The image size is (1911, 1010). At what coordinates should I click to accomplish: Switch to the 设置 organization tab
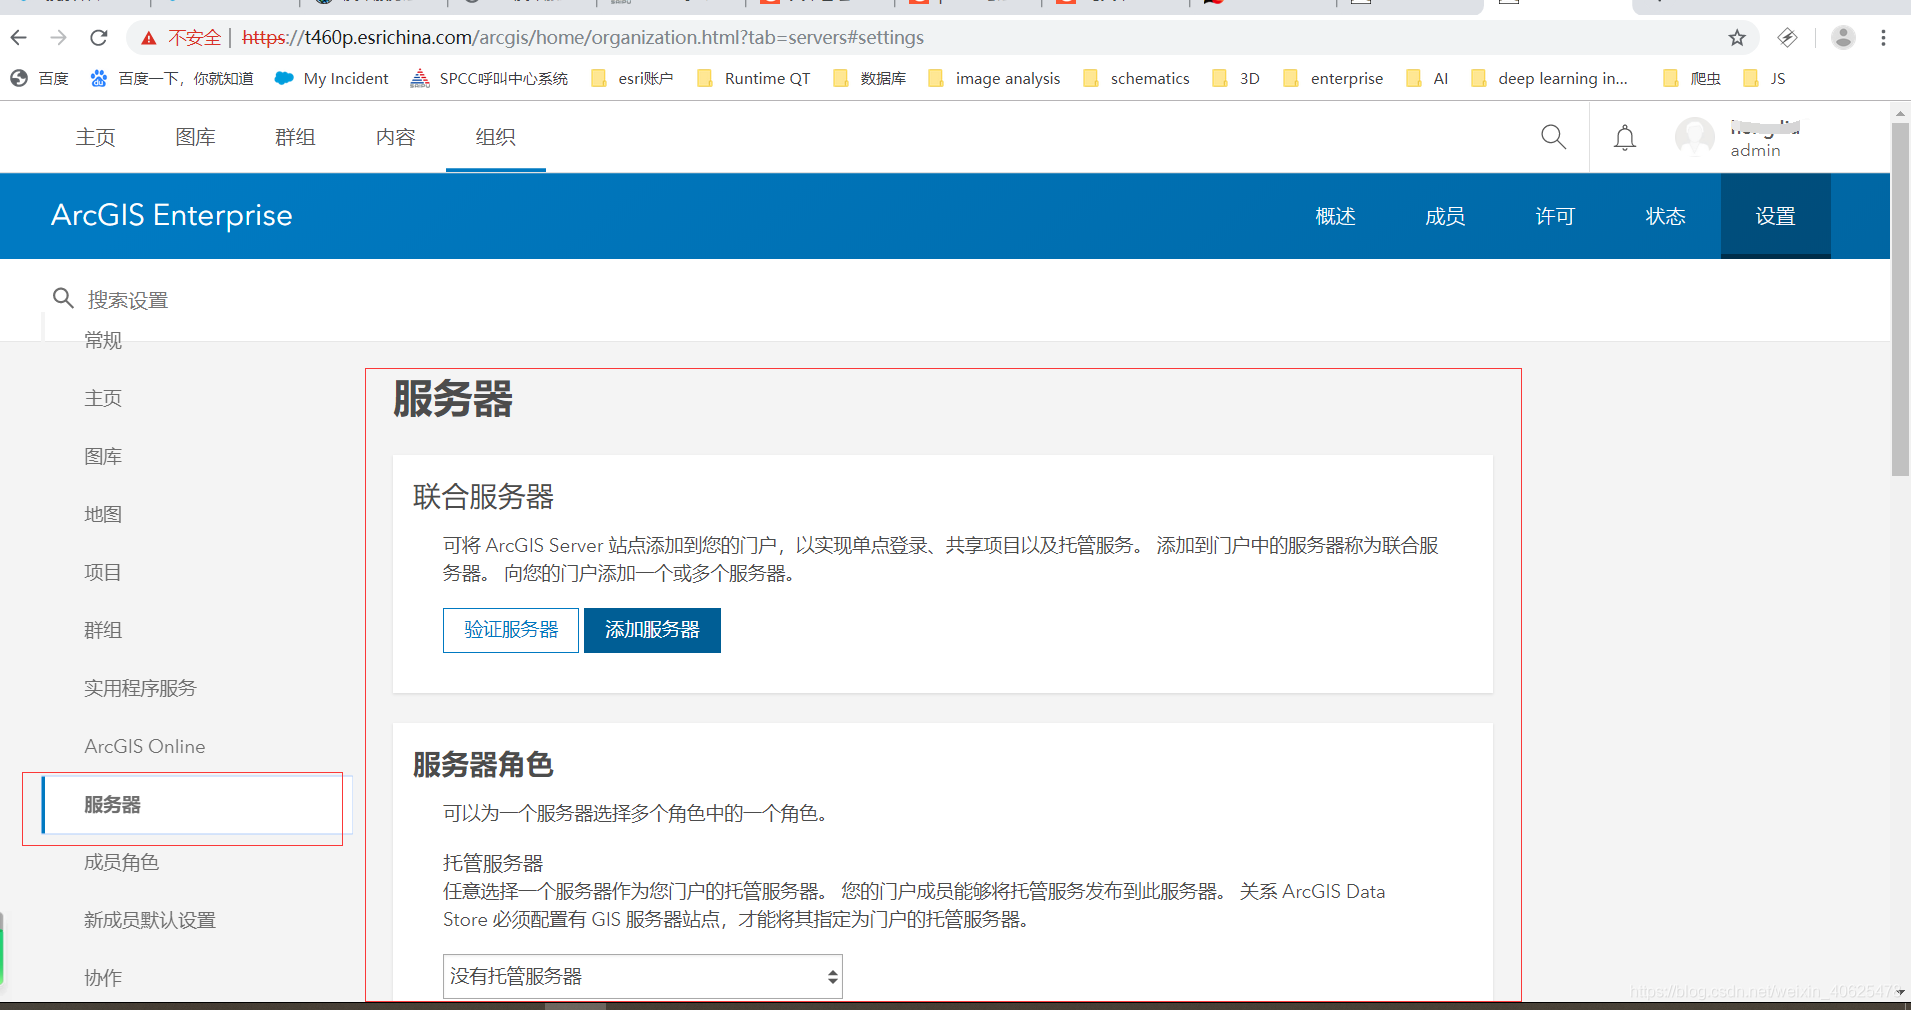click(1776, 216)
